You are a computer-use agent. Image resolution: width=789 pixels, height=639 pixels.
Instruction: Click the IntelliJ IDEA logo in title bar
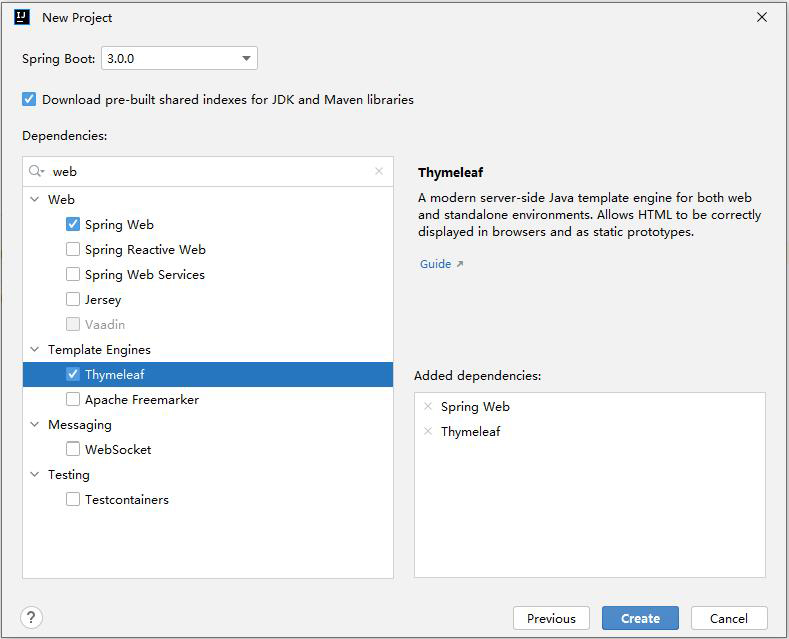click(x=22, y=17)
